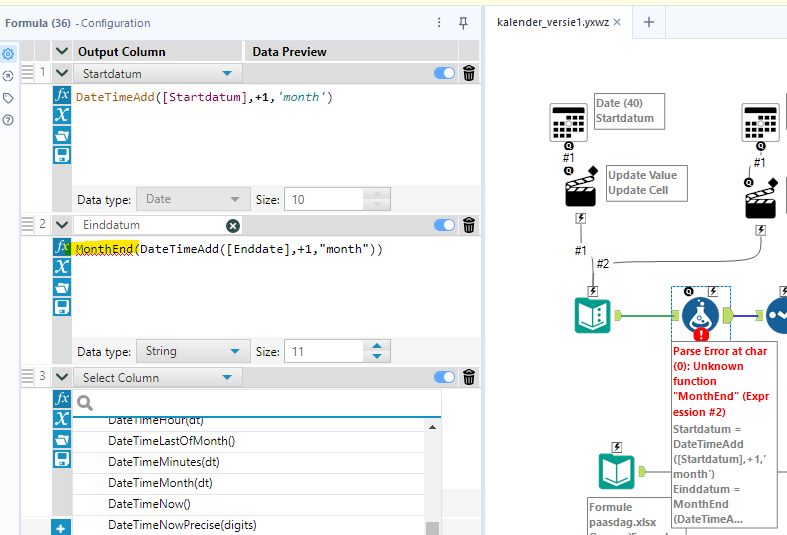The height and width of the screenshot is (535, 787).
Task: Click the Update Value annotation label
Action: coord(646,183)
